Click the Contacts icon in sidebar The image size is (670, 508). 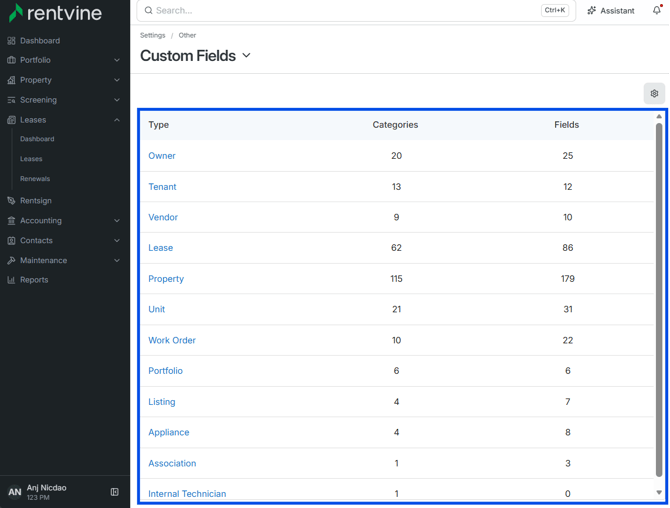tap(12, 241)
